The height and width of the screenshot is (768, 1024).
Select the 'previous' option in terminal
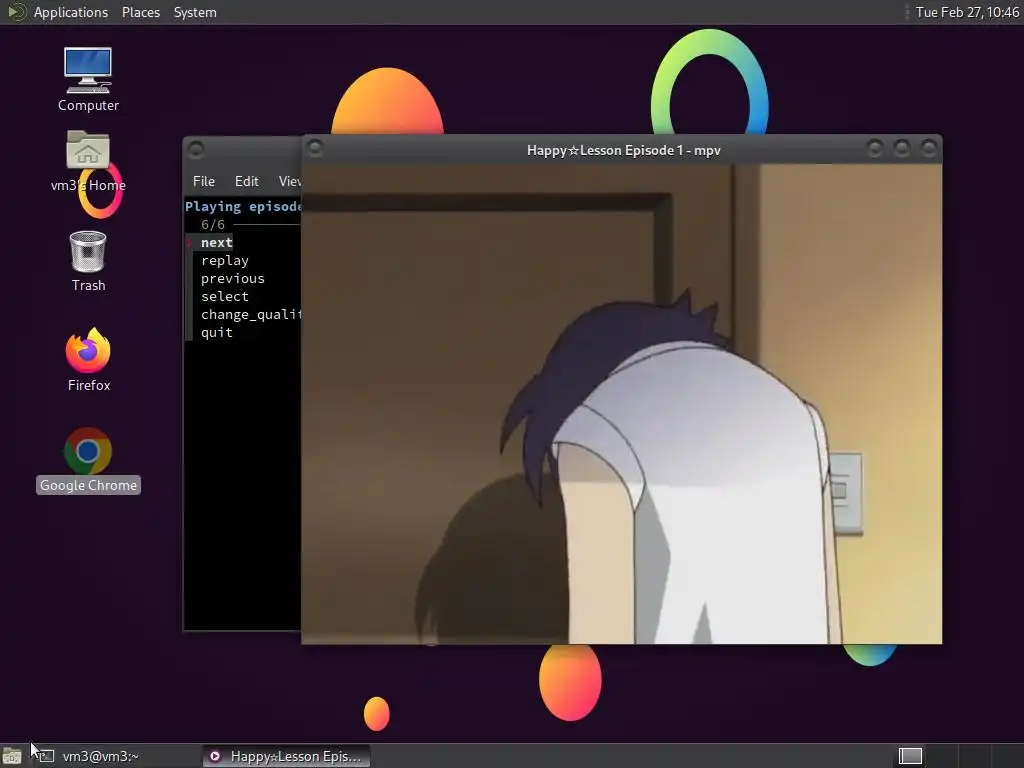click(232, 278)
